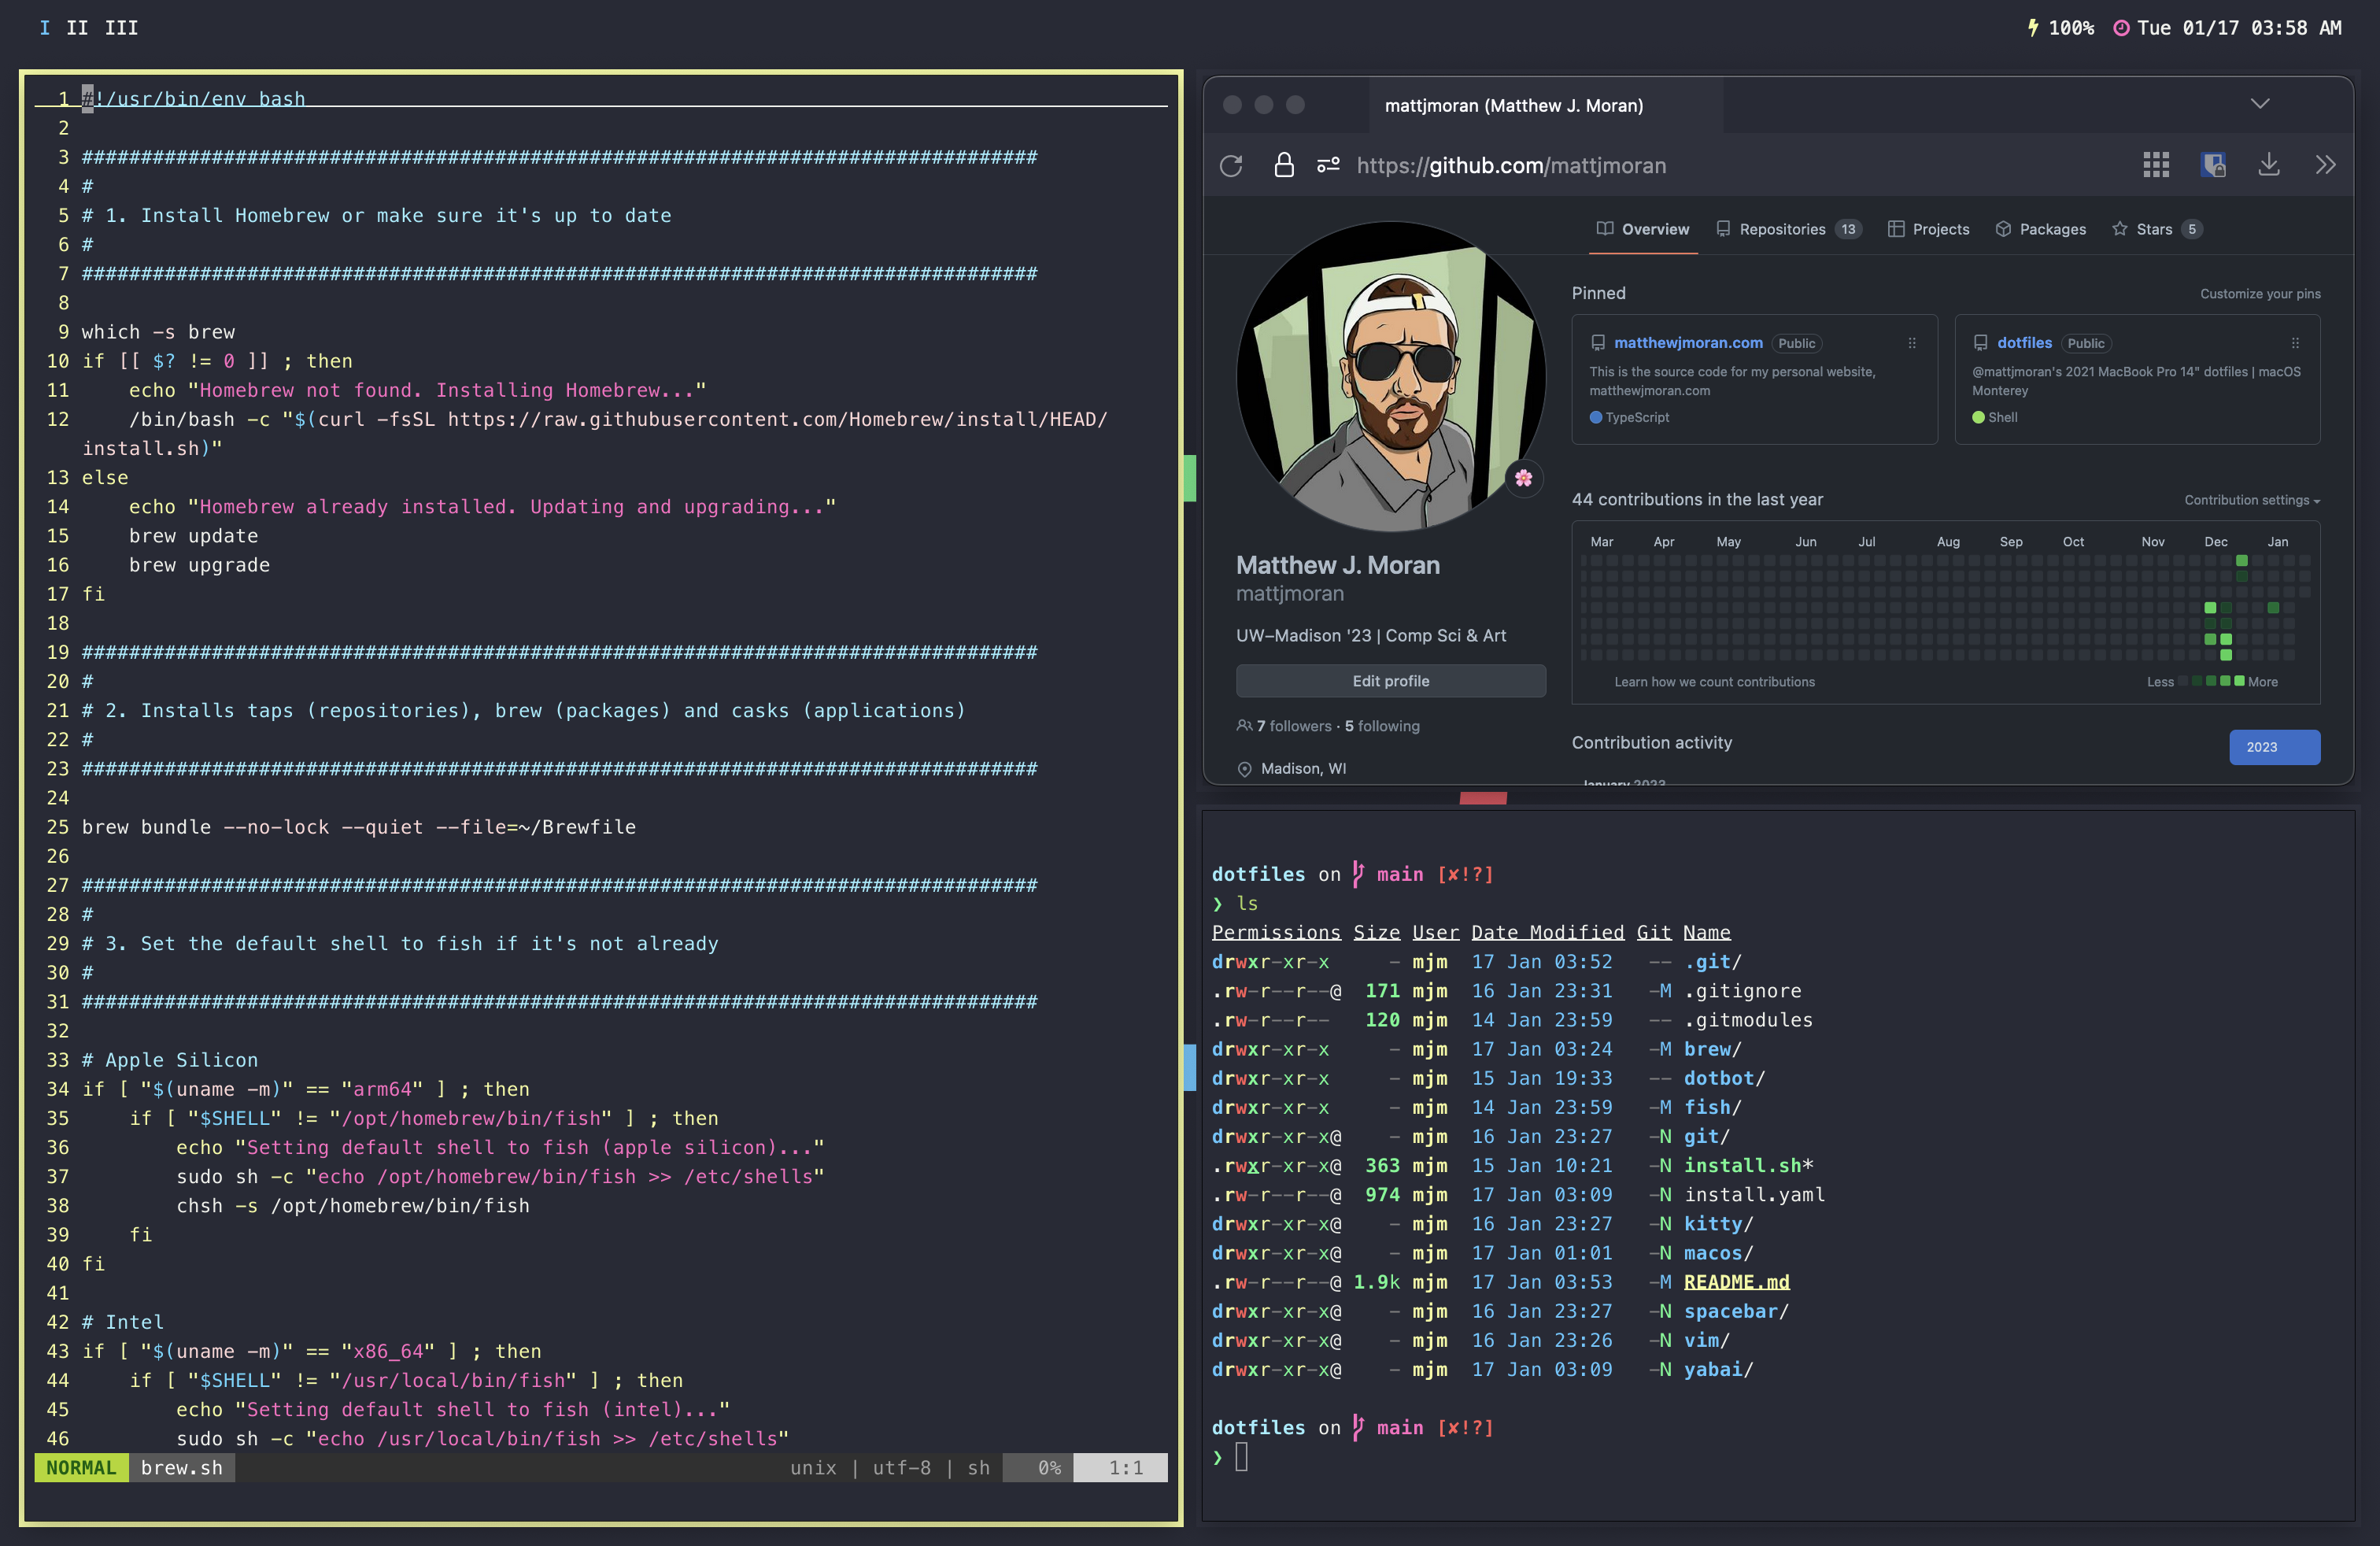This screenshot has width=2380, height=1546.
Task: Click drag handle on matthewjmoran.com pin card
Action: (x=1912, y=343)
